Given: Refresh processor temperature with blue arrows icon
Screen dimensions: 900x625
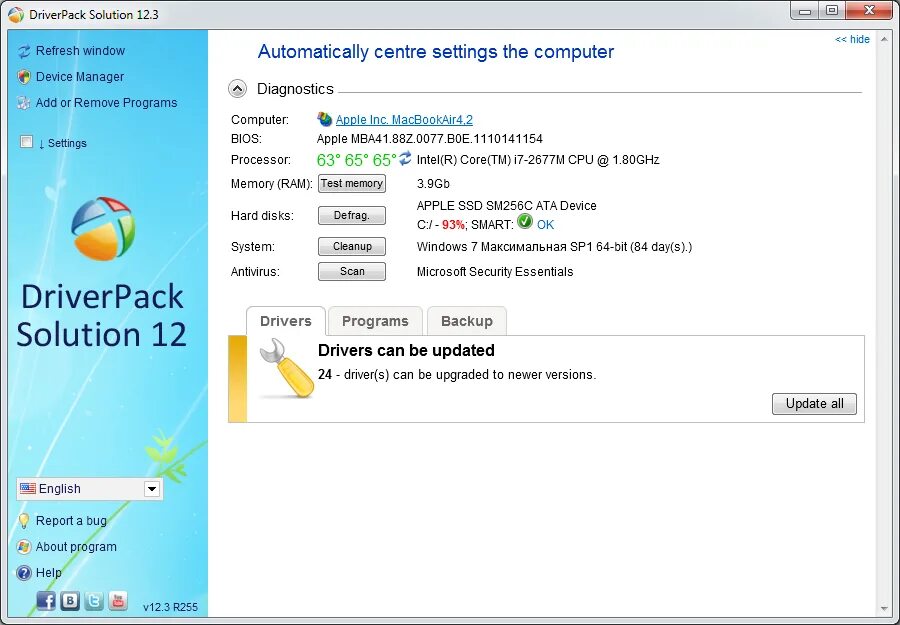Looking at the screenshot, I should 405,158.
